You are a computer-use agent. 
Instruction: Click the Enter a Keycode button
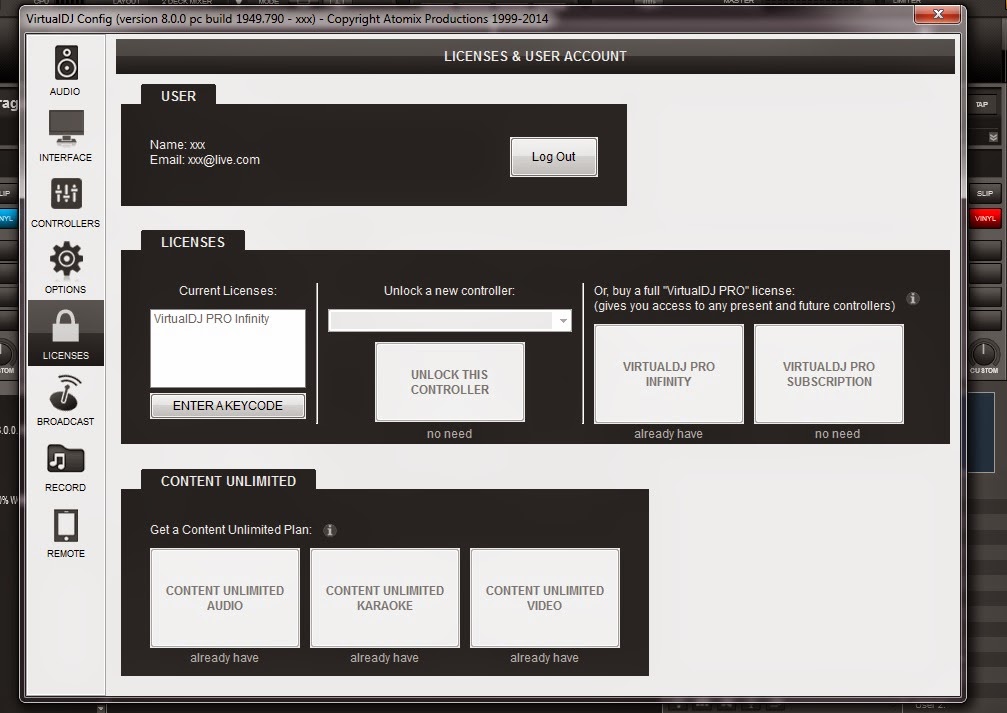tap(228, 406)
